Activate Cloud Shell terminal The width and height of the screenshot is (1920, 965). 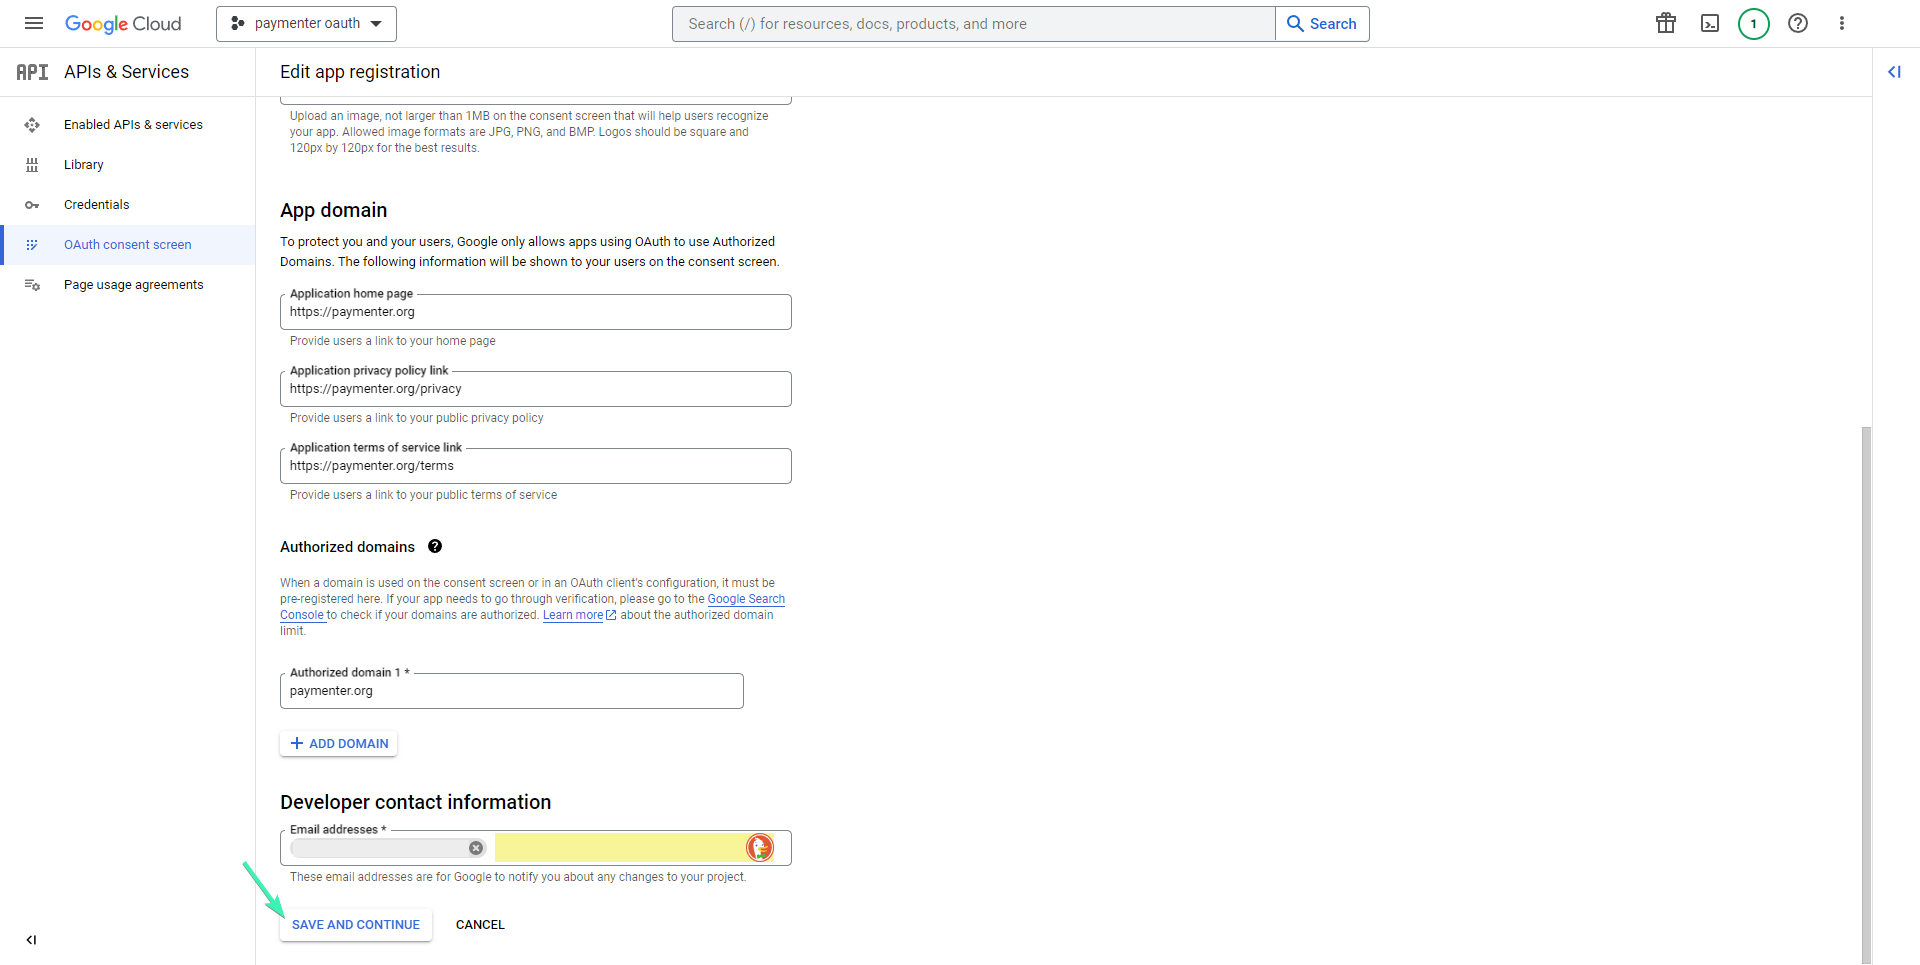(x=1709, y=23)
